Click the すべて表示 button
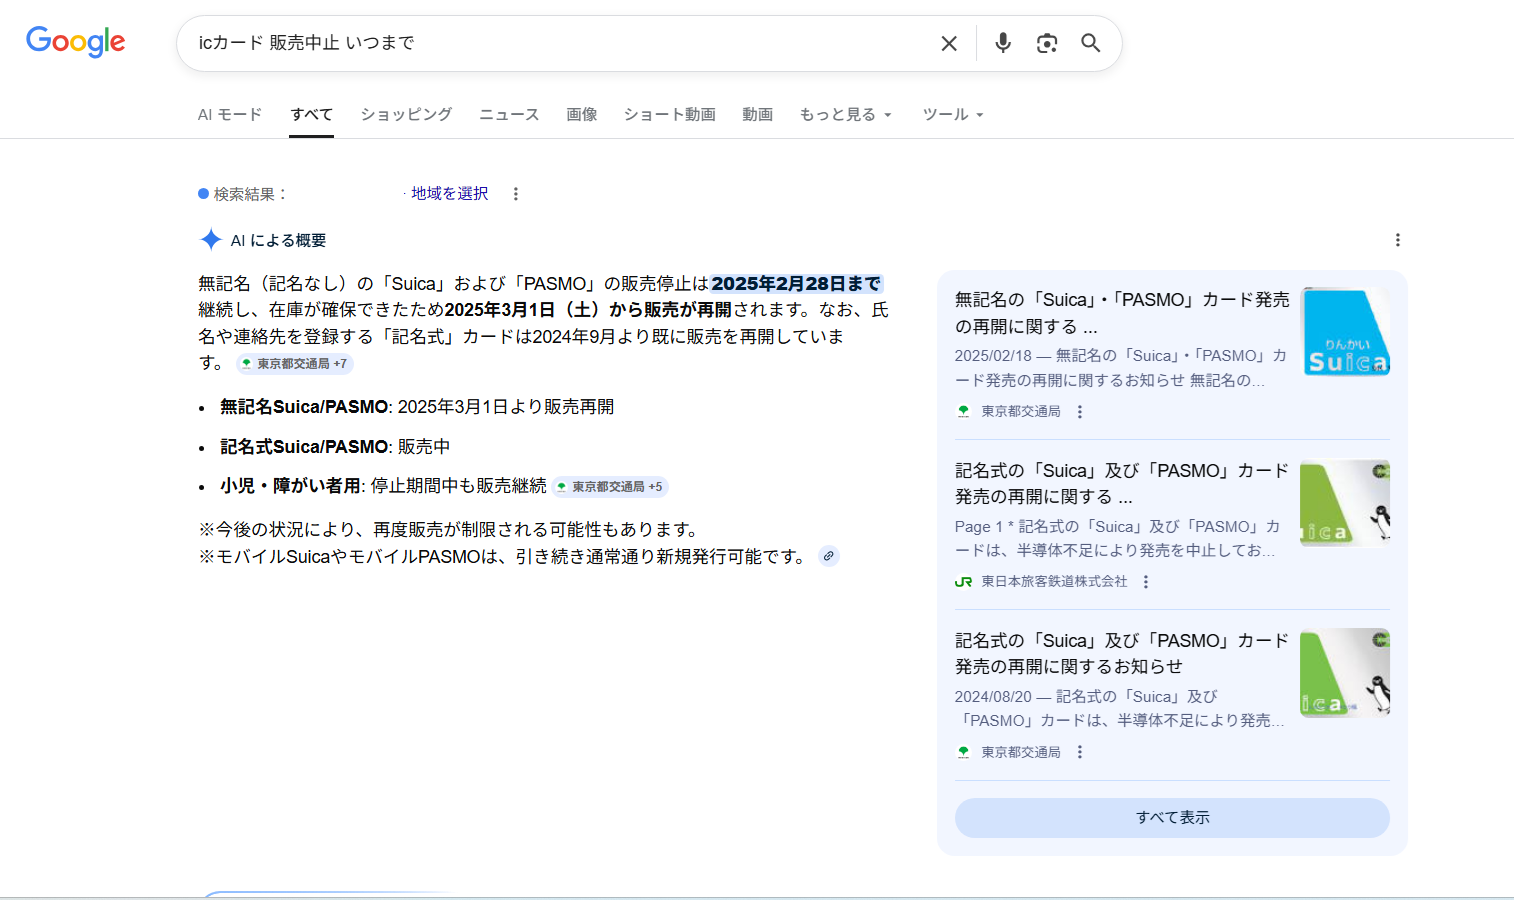 (1172, 818)
